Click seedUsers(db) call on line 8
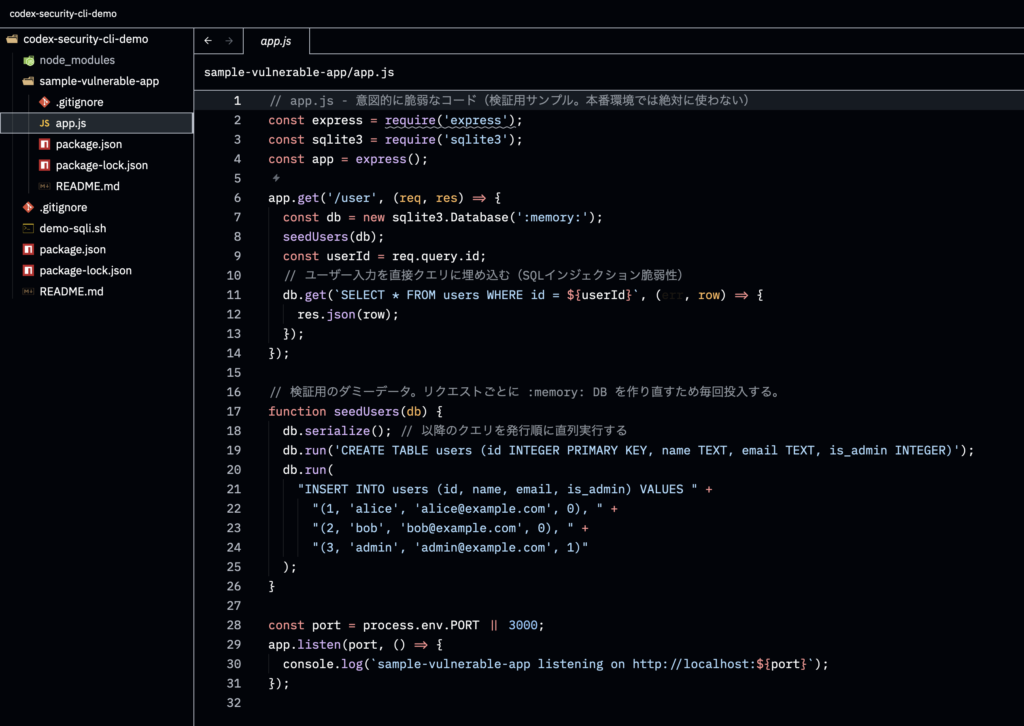This screenshot has height=726, width=1024. pos(330,237)
